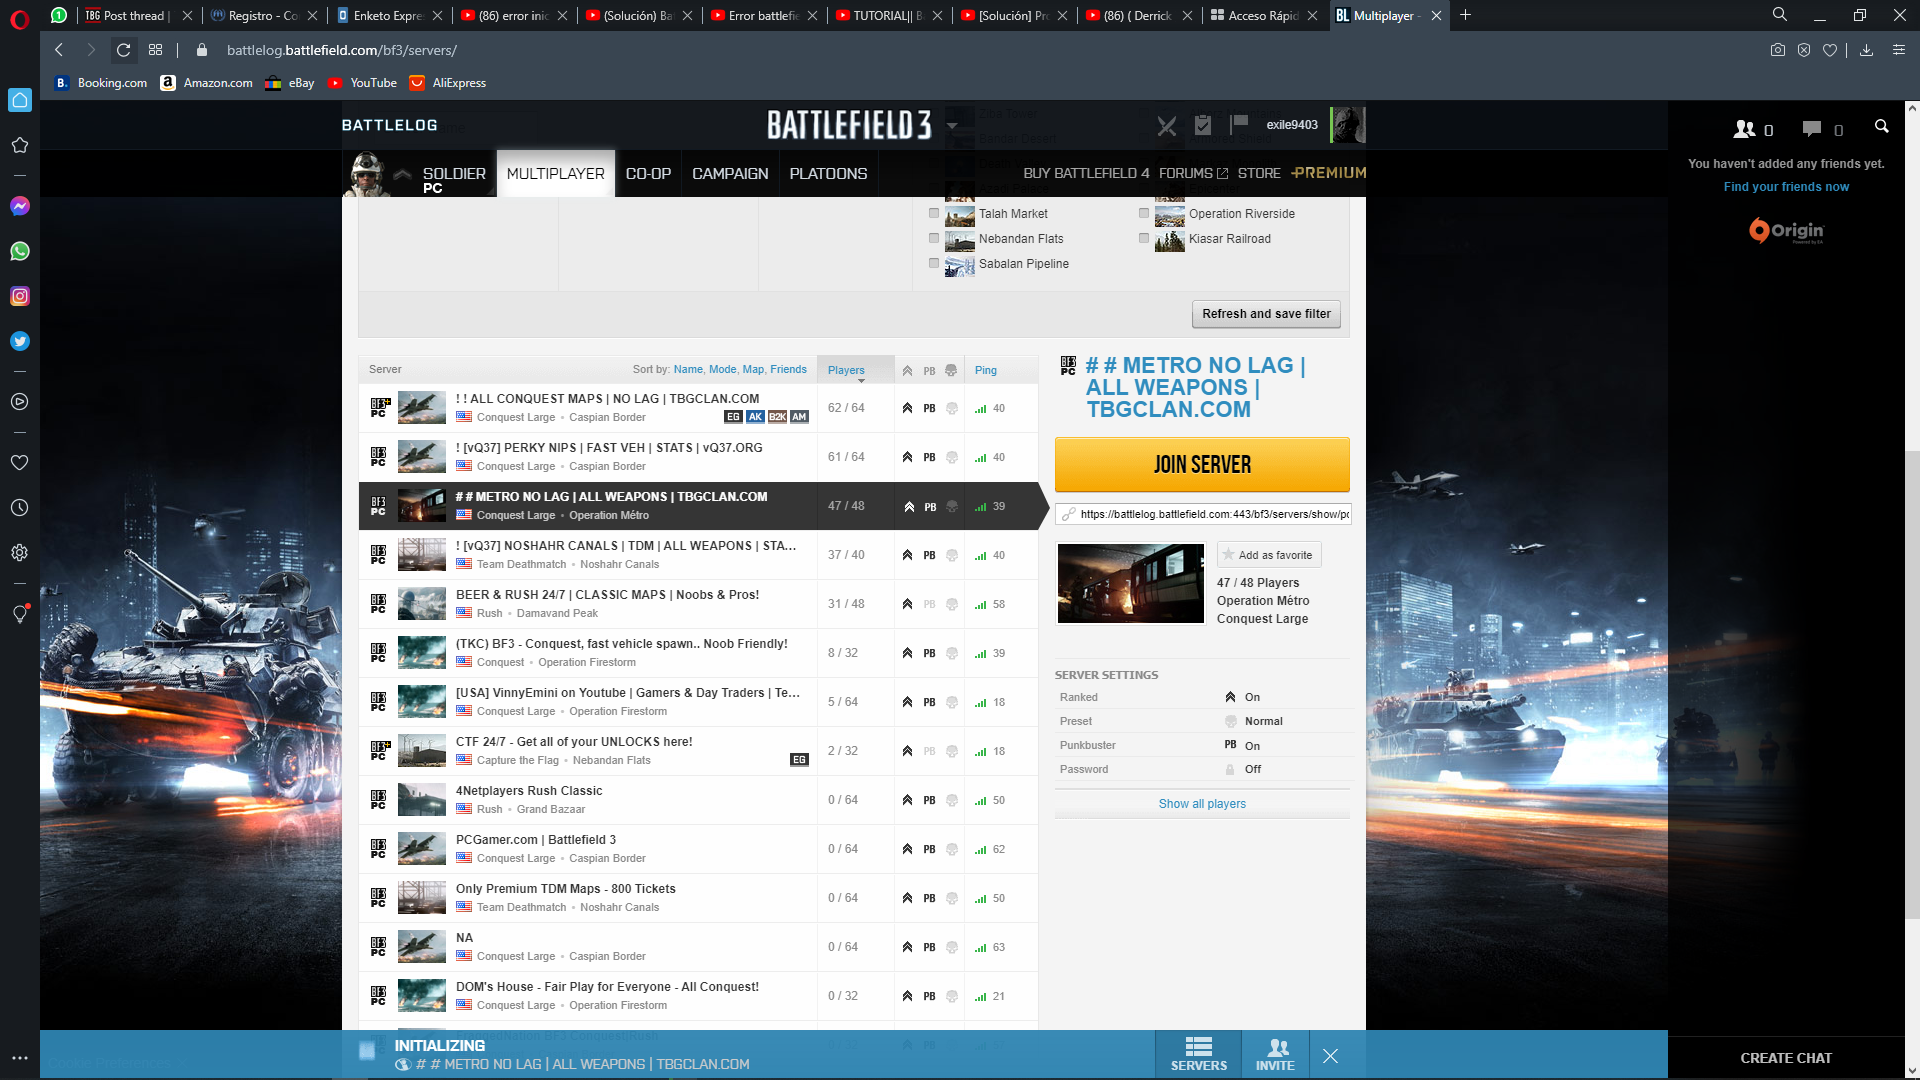The image size is (1920, 1080).
Task: Expand the soldier selector chevron
Action: coord(402,174)
